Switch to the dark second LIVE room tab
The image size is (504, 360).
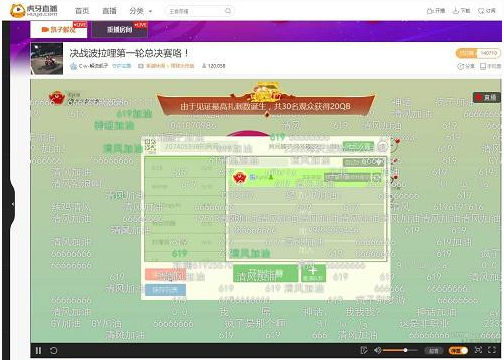(x=120, y=30)
